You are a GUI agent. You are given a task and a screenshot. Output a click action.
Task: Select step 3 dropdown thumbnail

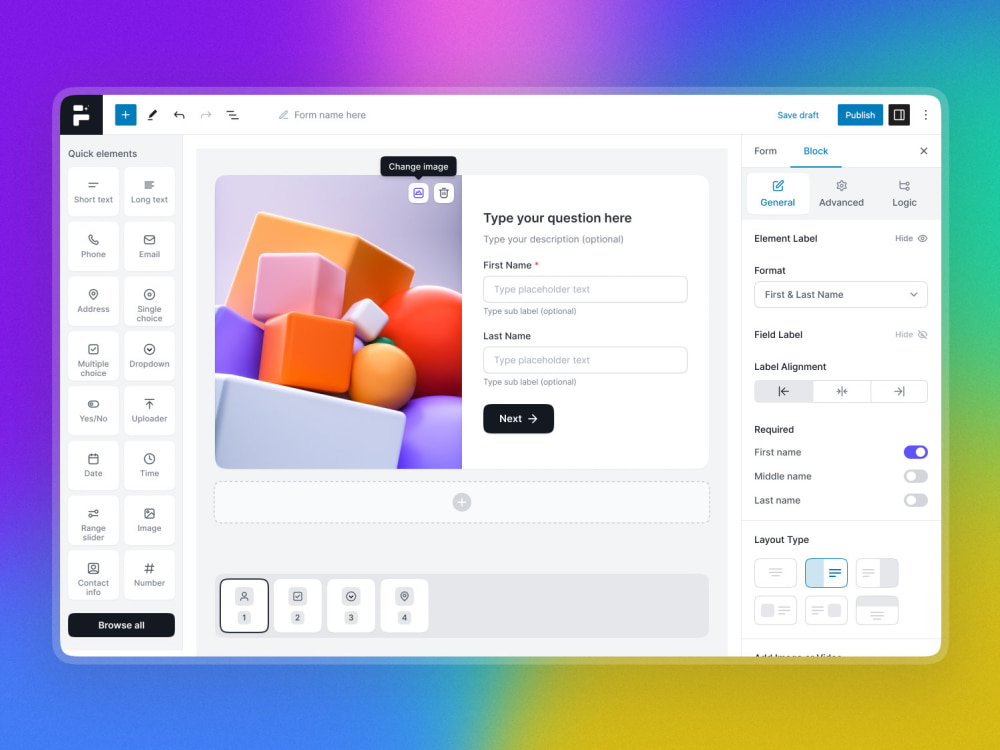pos(351,606)
